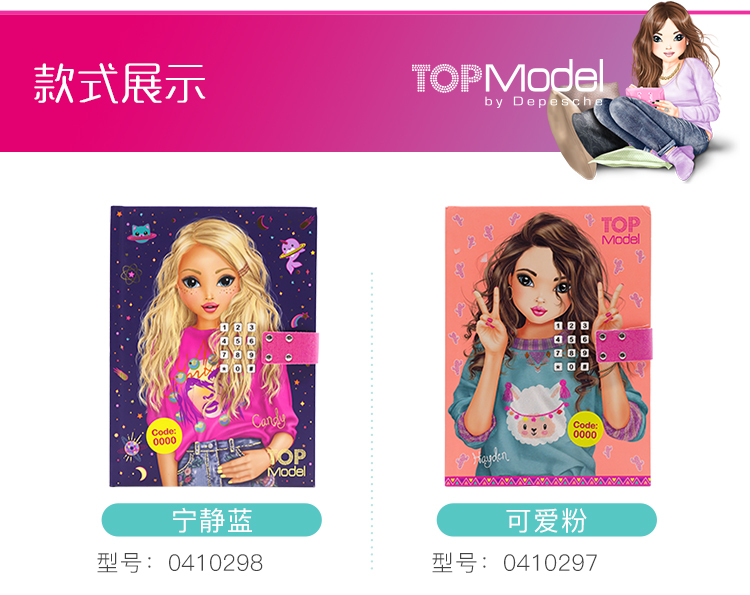Click model number 0410298 text
The image size is (750, 595).
coord(215,563)
